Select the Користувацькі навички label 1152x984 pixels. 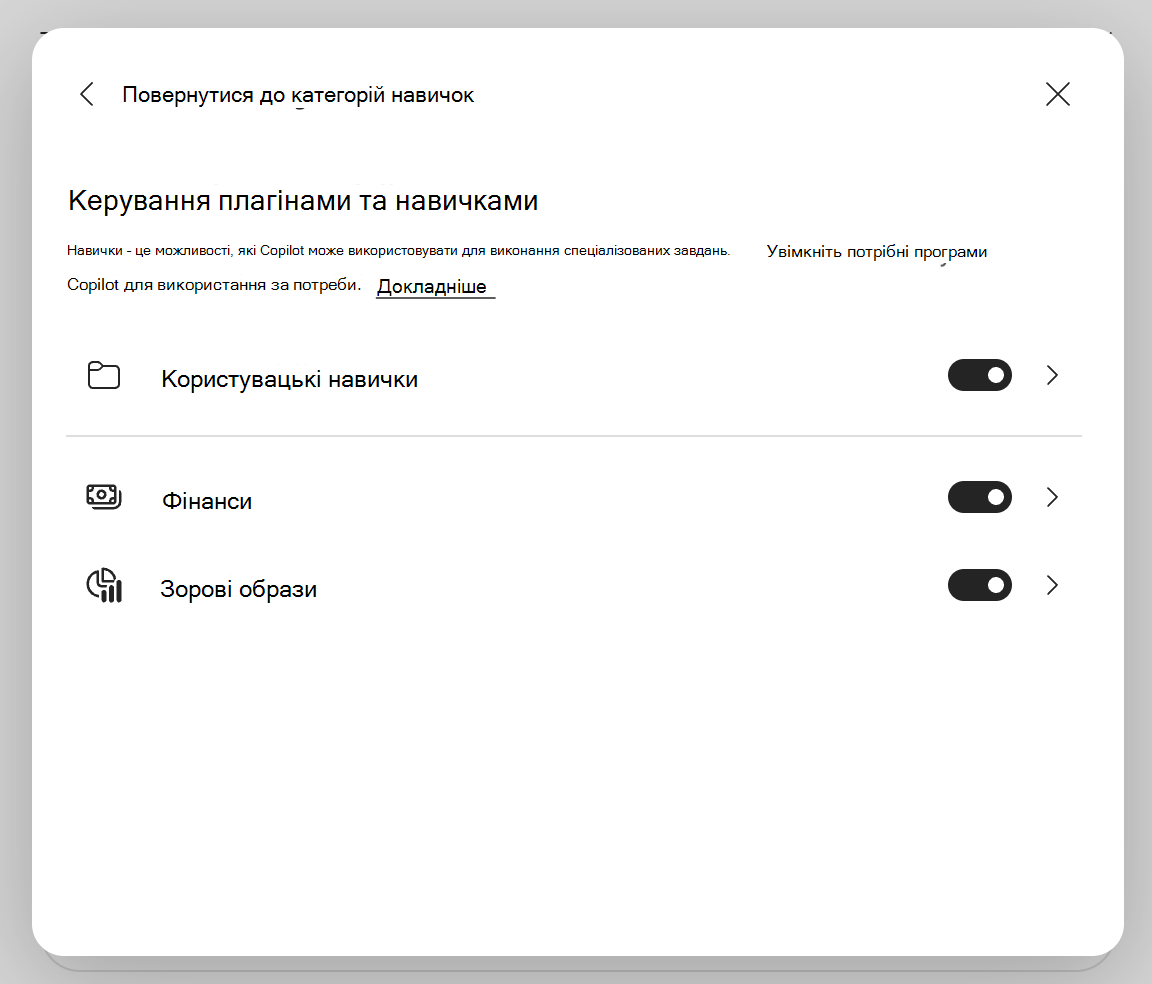click(289, 379)
